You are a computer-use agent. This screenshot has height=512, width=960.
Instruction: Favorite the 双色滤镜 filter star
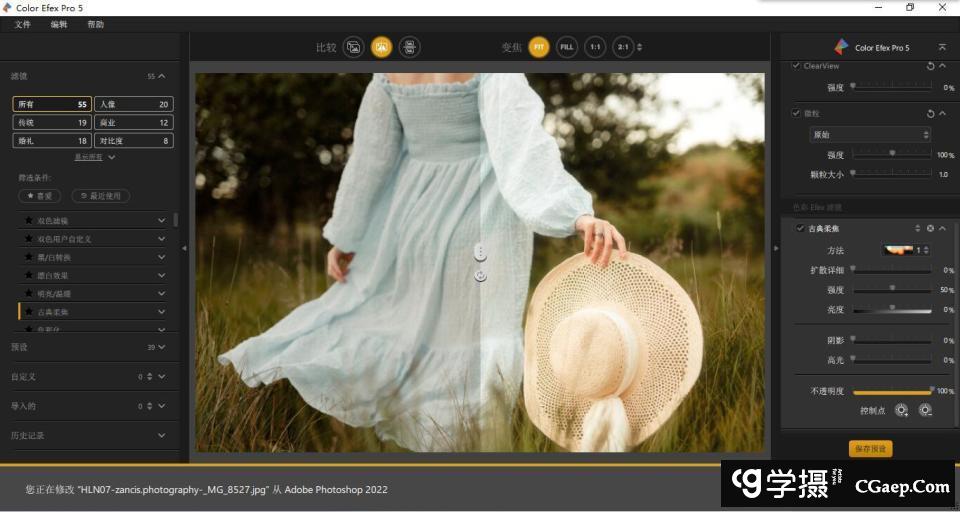[x=28, y=220]
